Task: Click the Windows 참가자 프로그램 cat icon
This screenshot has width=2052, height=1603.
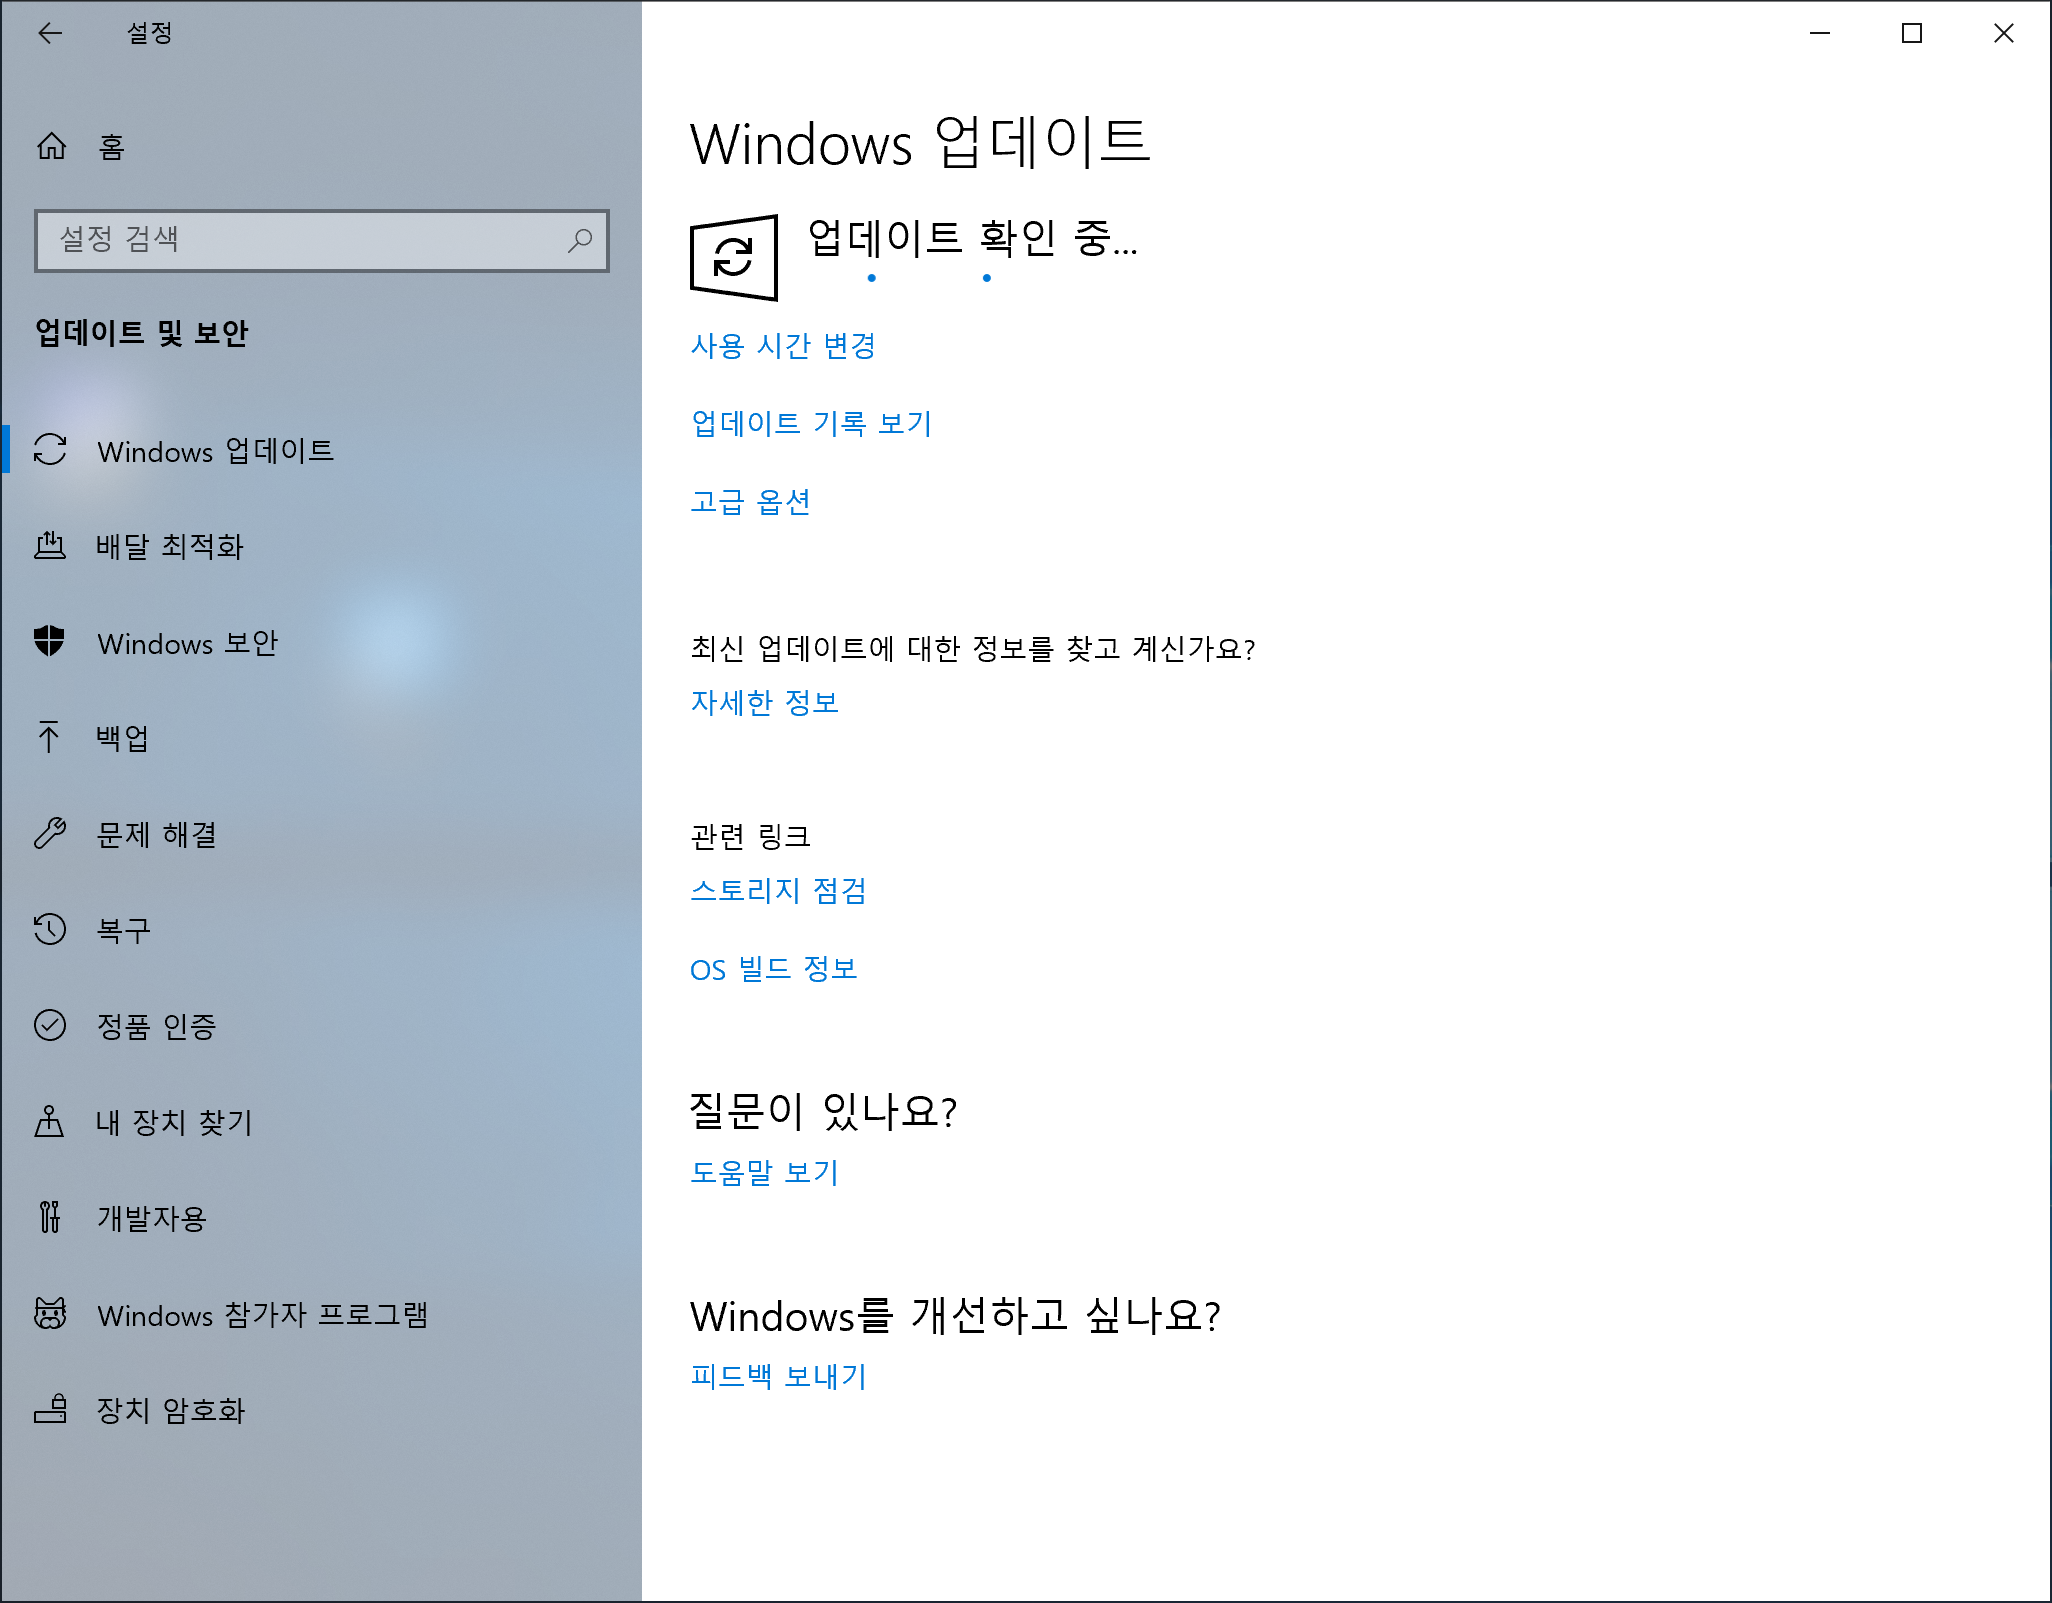Action: coord(50,1313)
